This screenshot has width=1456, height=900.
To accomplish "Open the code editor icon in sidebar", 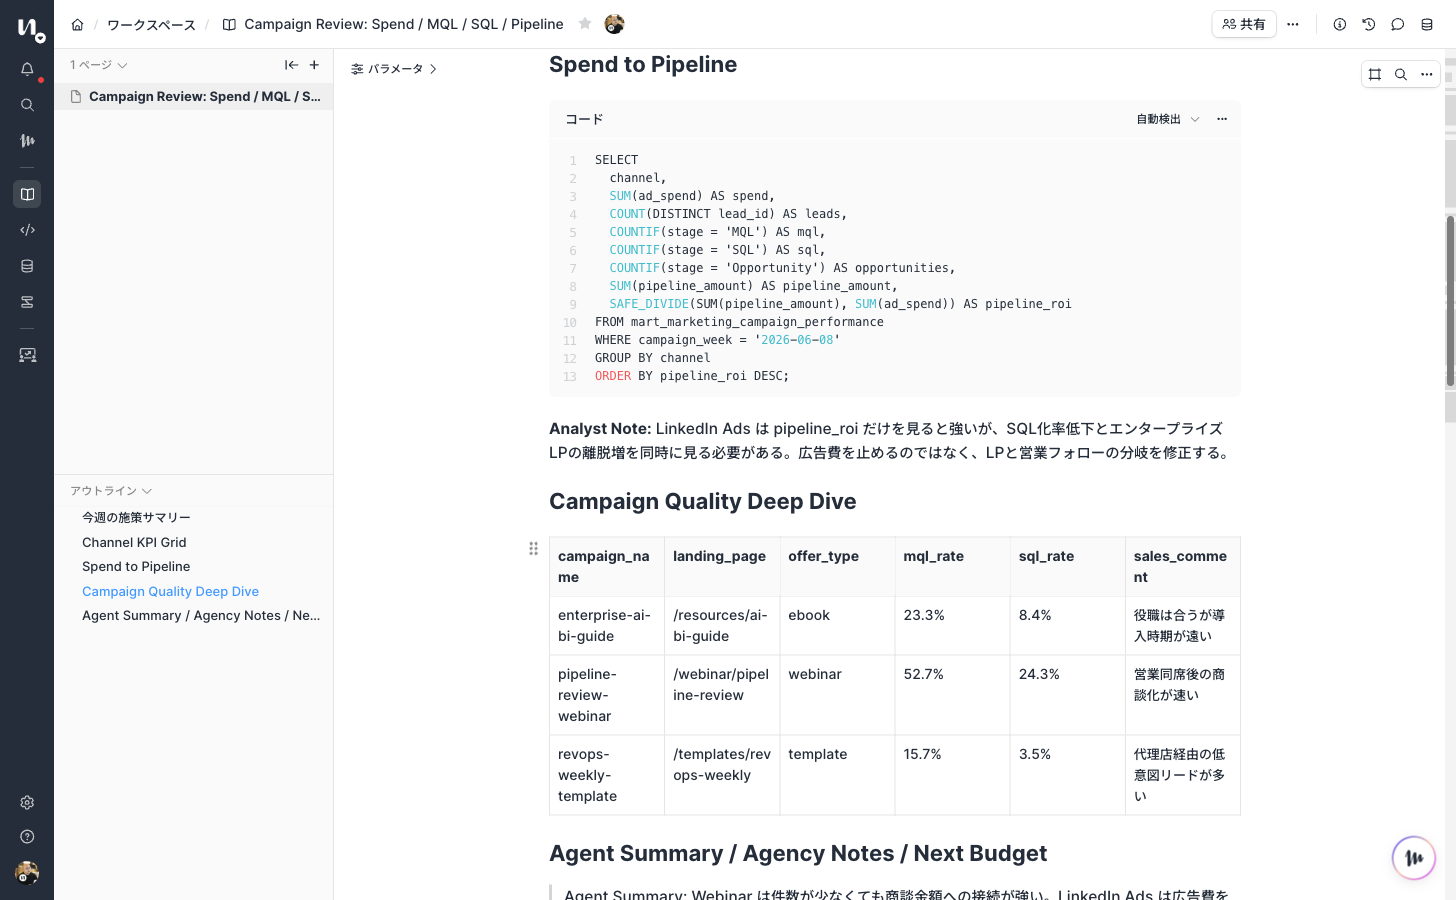I will [27, 230].
